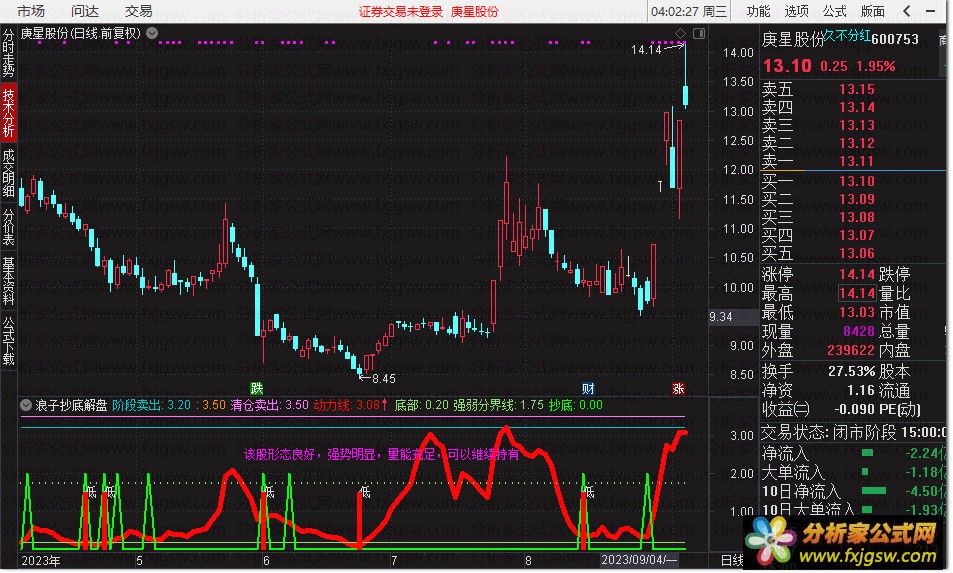
Task: Select 买二 price 13.09
Action: (x=856, y=199)
